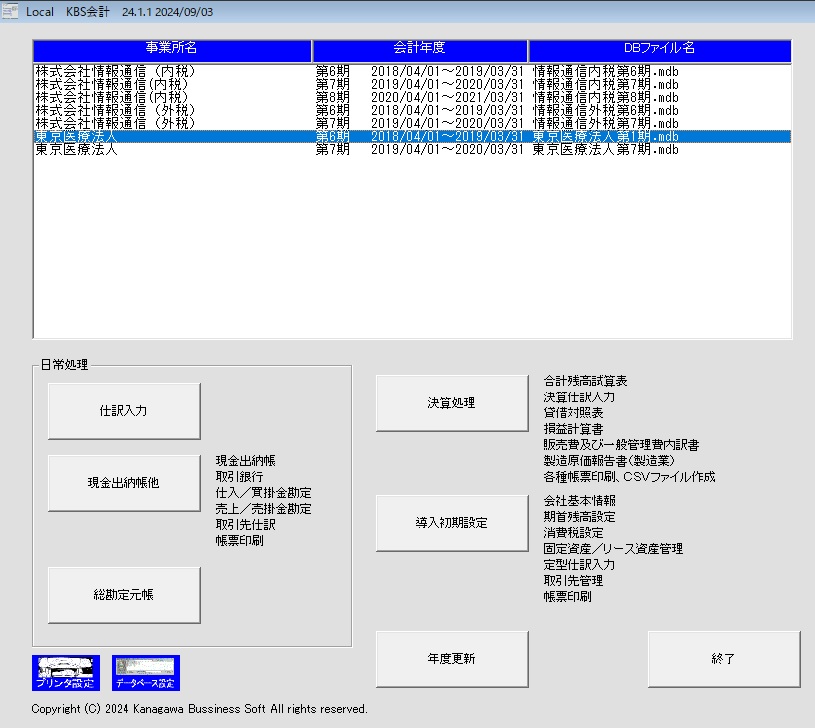Click the DBファイル名 column header
The height and width of the screenshot is (728, 815).
click(x=660, y=50)
